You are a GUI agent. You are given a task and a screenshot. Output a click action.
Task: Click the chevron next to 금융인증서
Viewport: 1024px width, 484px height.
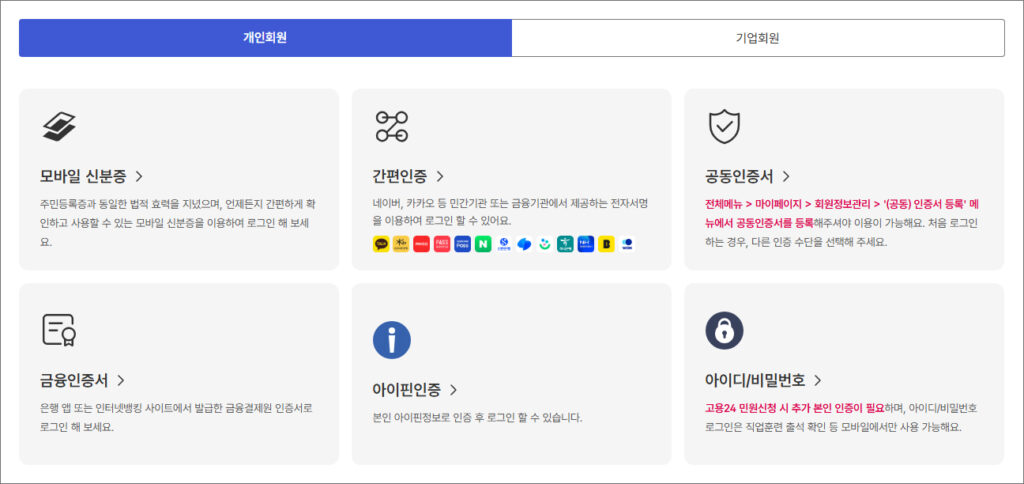pyautogui.click(x=120, y=380)
